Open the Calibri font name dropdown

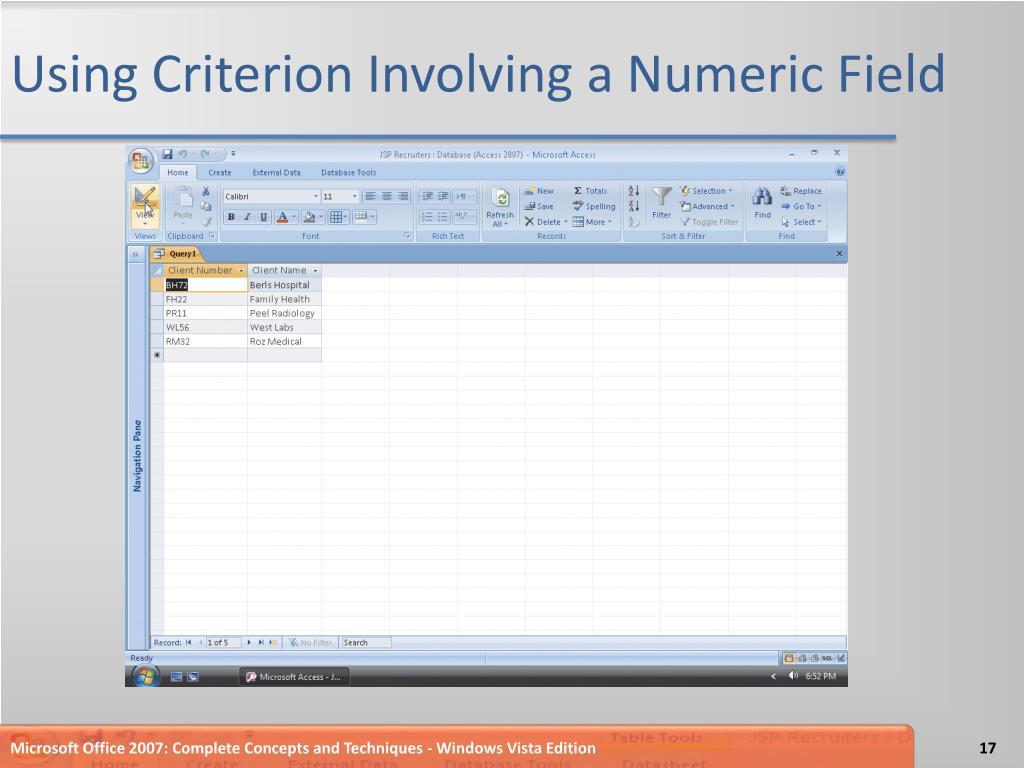coord(315,197)
